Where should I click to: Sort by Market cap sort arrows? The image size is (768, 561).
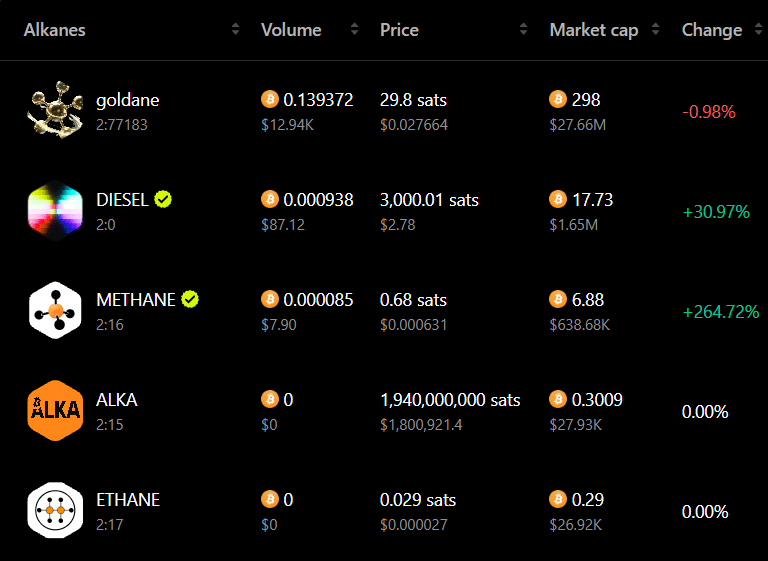click(655, 29)
